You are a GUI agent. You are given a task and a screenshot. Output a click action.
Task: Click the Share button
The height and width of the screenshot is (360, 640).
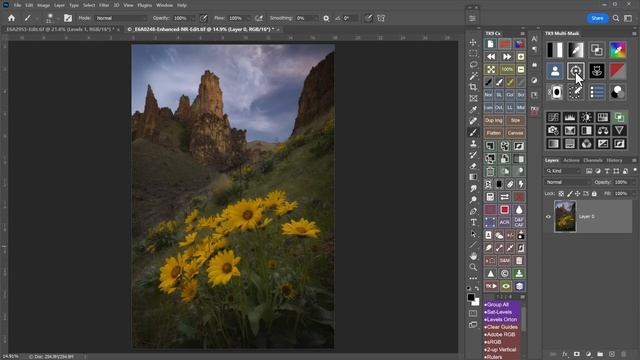pos(597,18)
